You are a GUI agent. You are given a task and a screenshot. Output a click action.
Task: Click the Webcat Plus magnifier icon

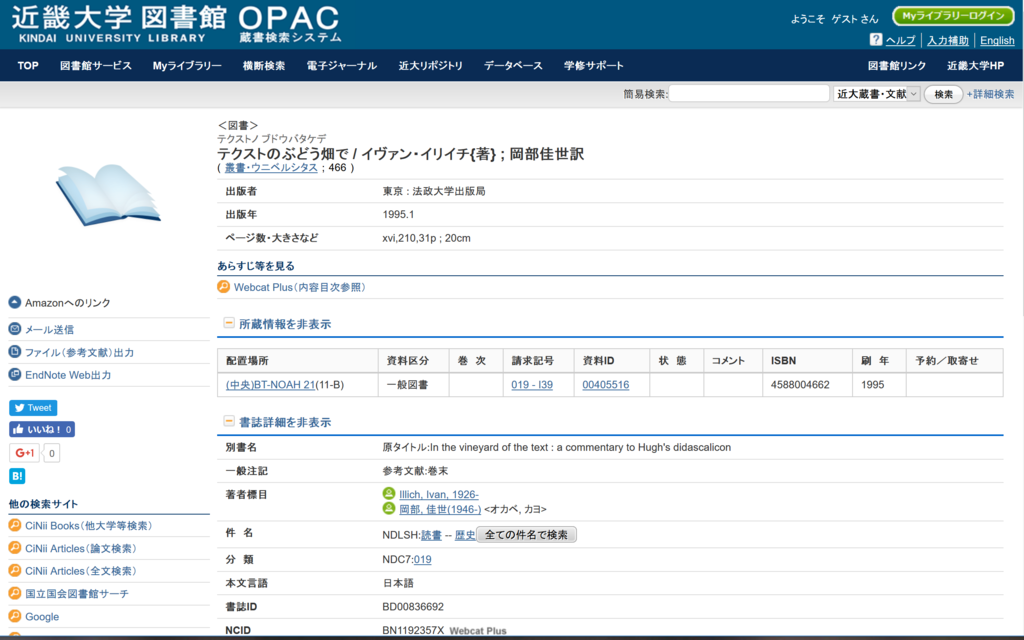[x=223, y=287]
